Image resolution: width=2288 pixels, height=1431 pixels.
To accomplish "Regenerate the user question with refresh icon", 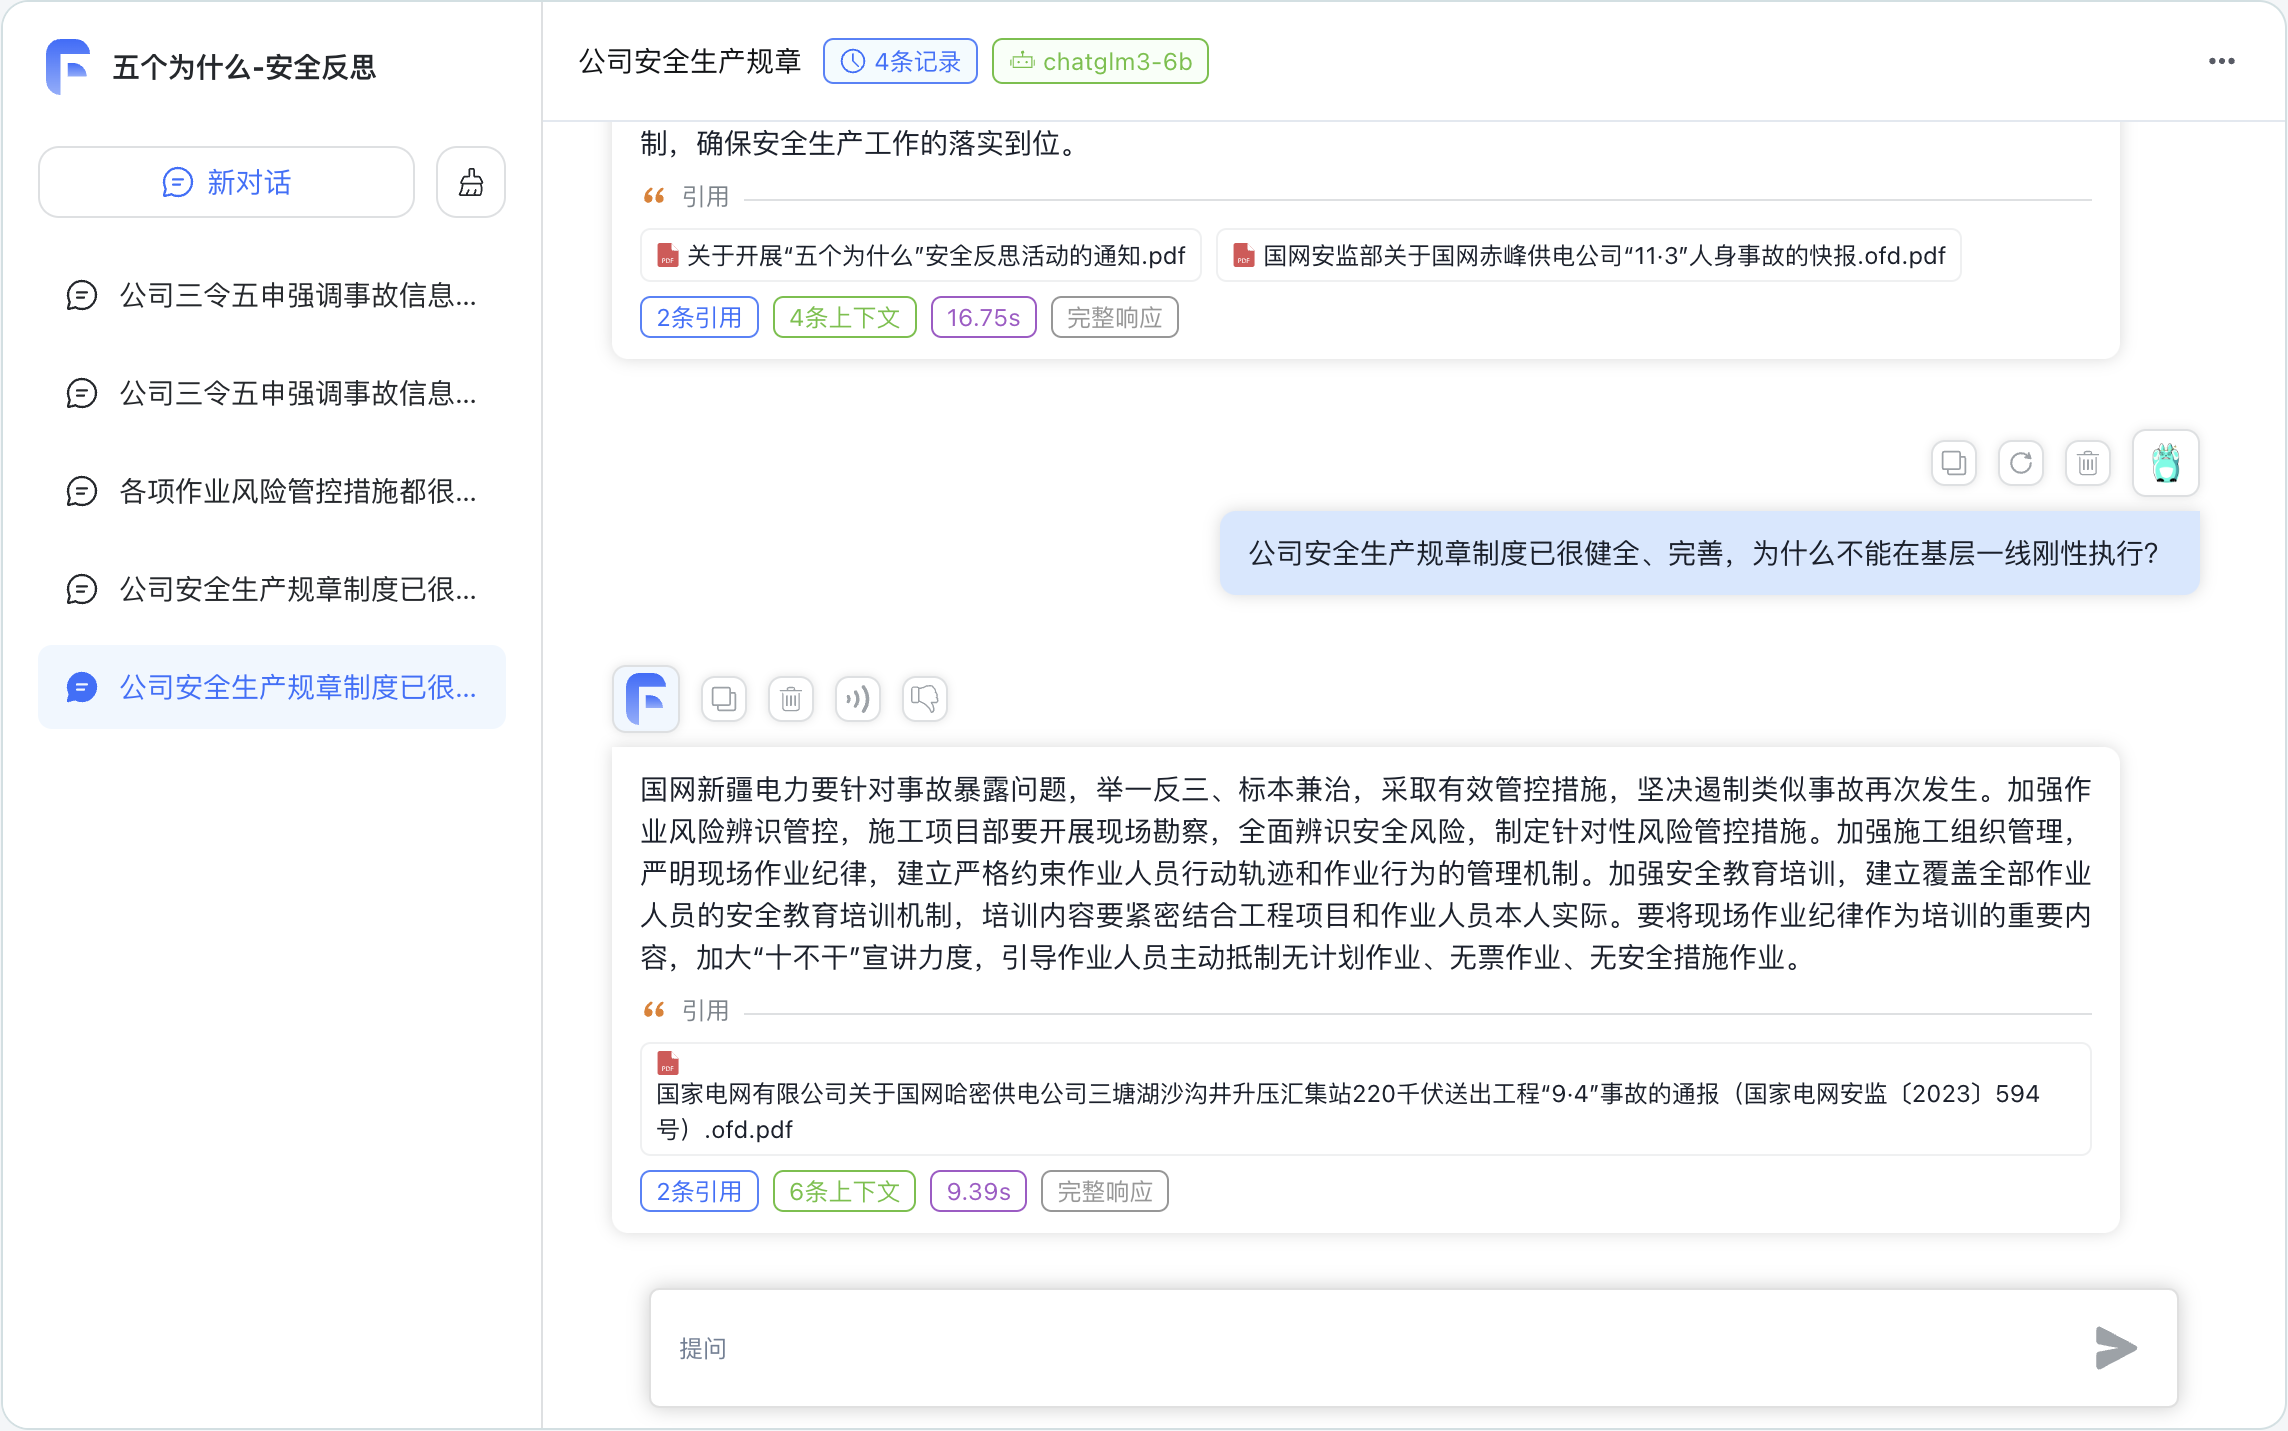I will pos(2020,464).
